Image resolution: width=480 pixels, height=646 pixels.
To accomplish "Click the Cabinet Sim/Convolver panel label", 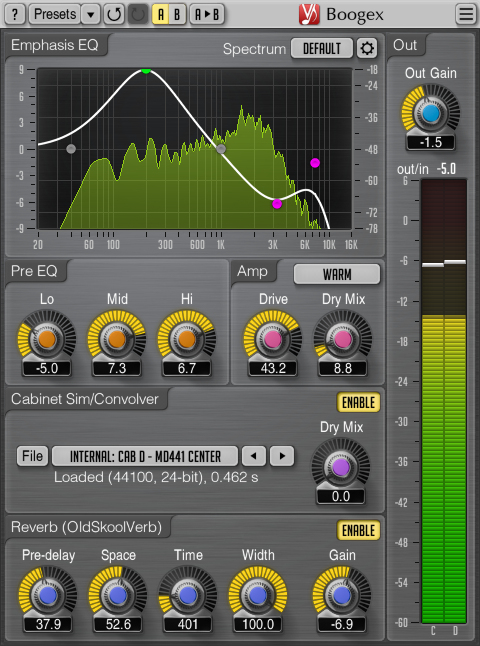I will tap(85, 399).
